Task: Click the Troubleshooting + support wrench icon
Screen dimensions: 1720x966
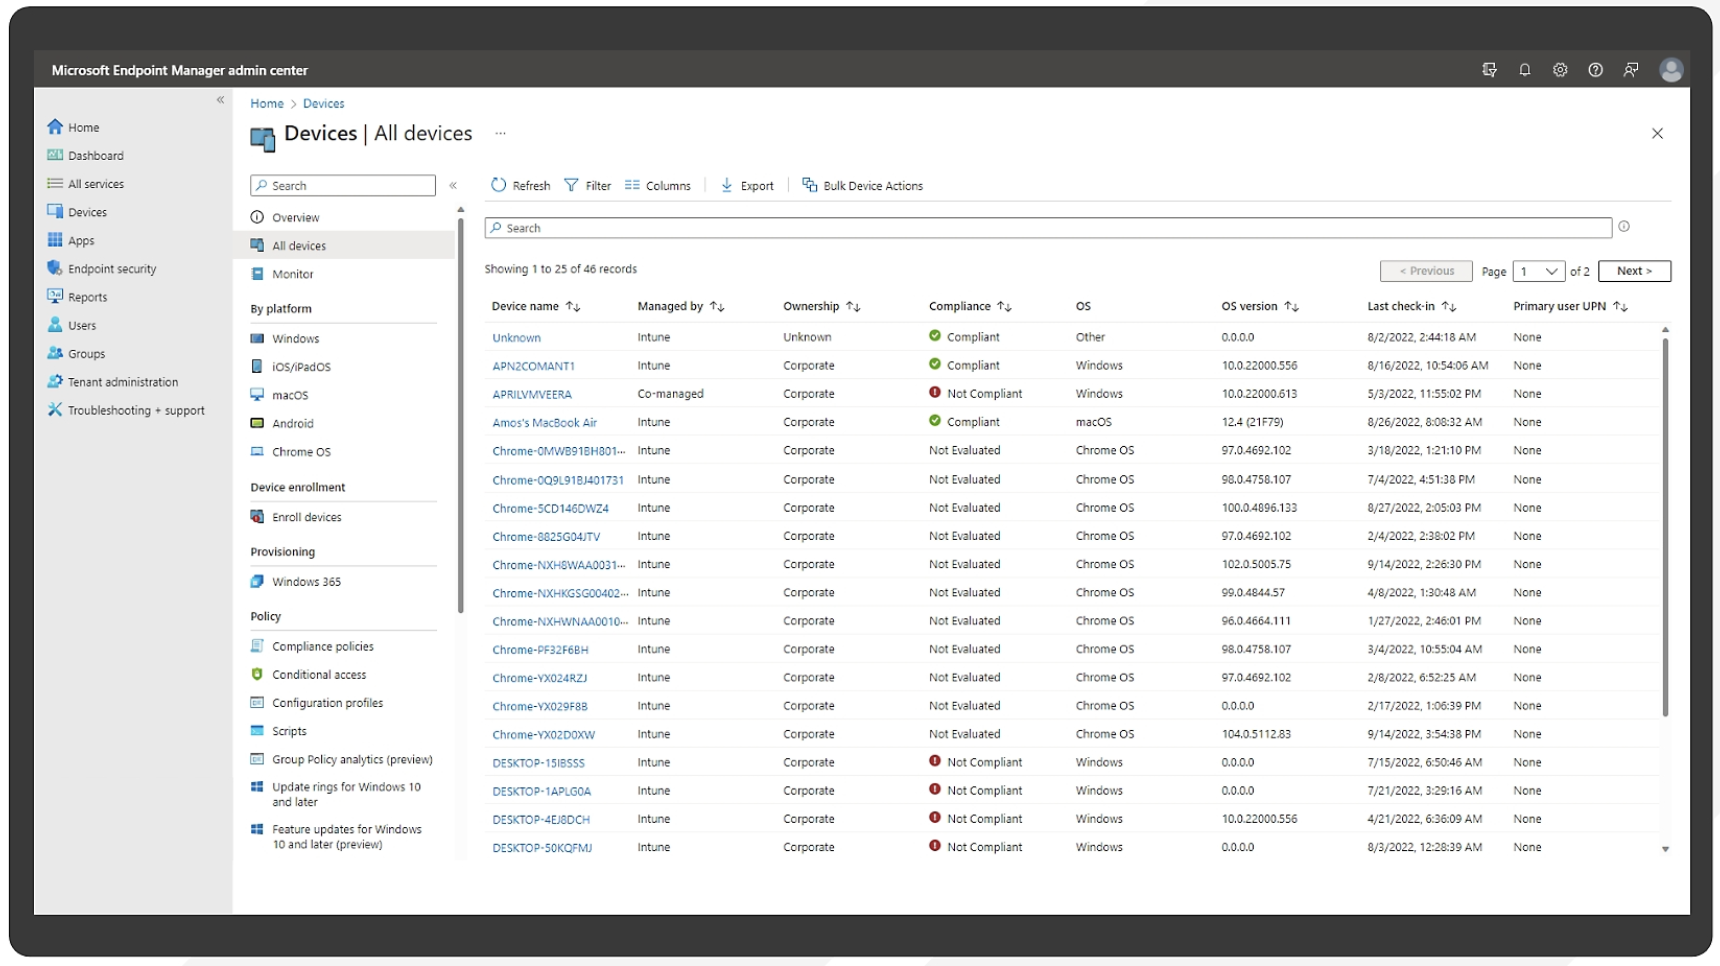Action: click(55, 410)
